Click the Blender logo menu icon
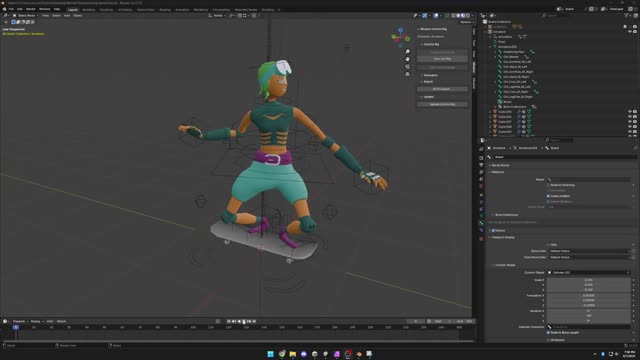 [4, 9]
